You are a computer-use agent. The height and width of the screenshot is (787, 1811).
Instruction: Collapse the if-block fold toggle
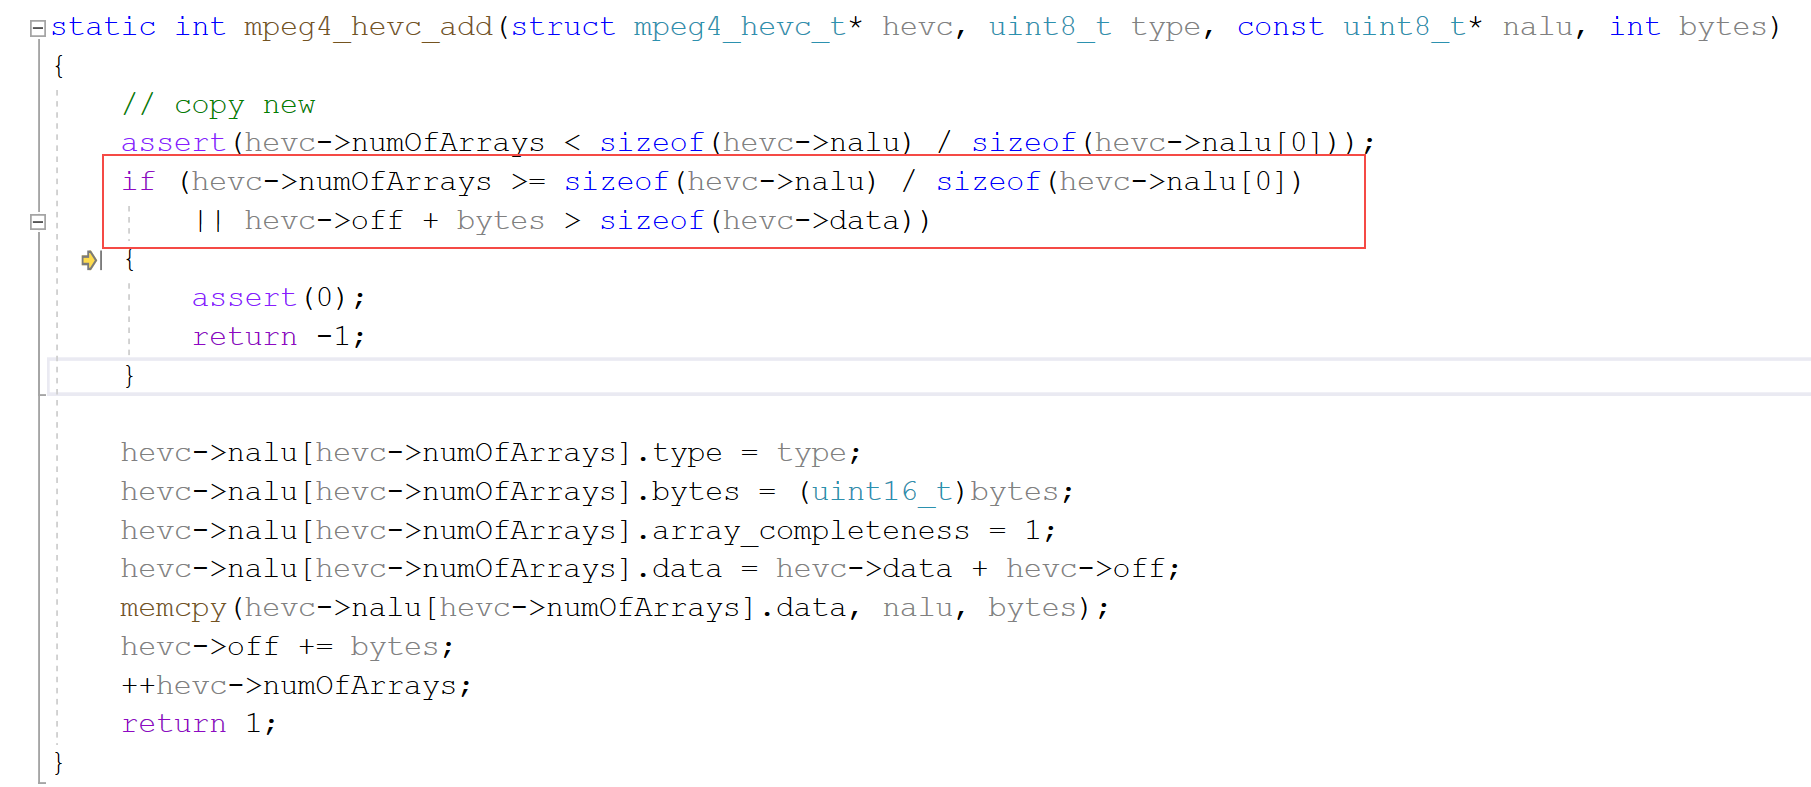point(38,222)
